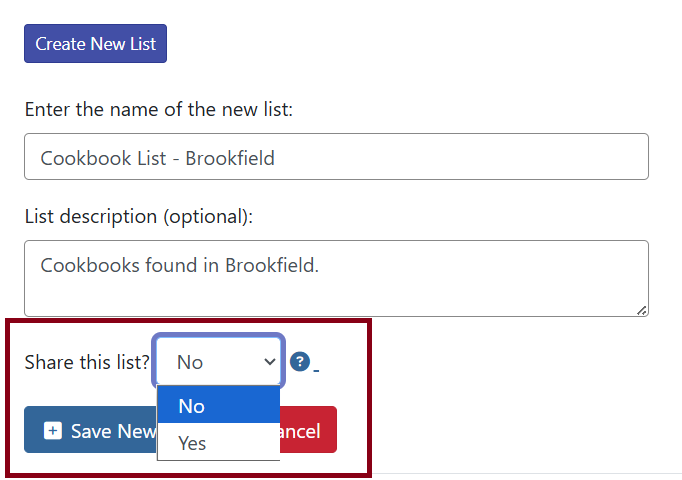Image resolution: width=682 pixels, height=480 pixels.
Task: Open the Share this list dropdown
Action: (x=218, y=362)
